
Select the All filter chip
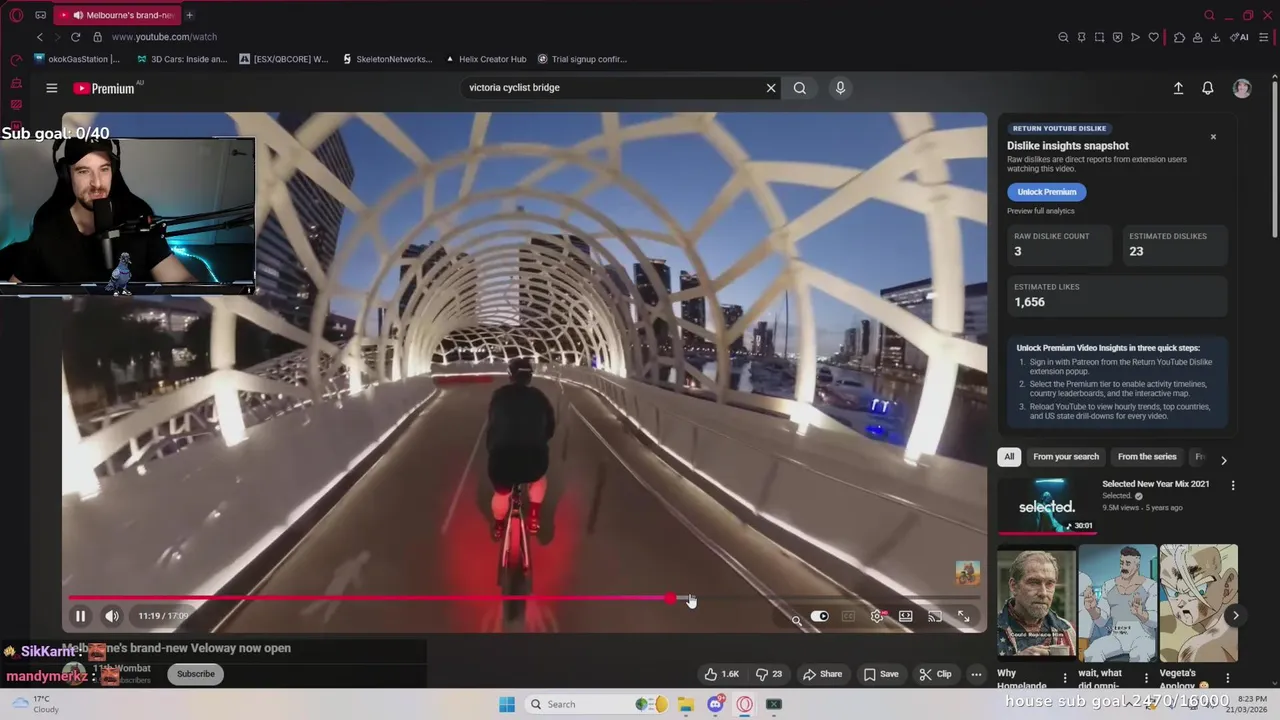click(x=1009, y=457)
